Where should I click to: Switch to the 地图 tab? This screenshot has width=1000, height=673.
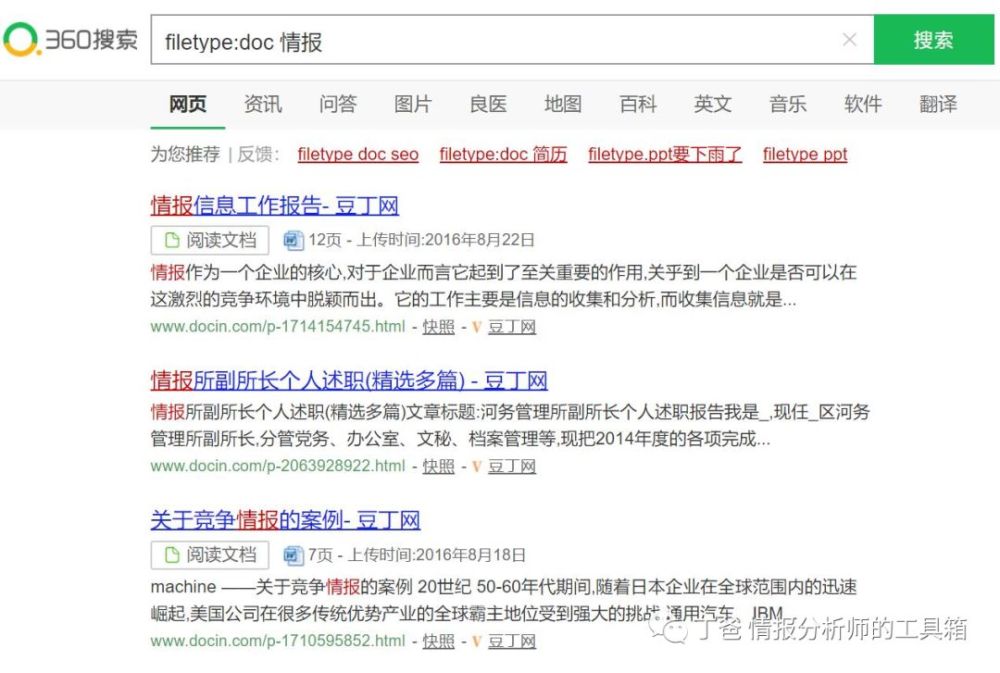click(x=562, y=104)
